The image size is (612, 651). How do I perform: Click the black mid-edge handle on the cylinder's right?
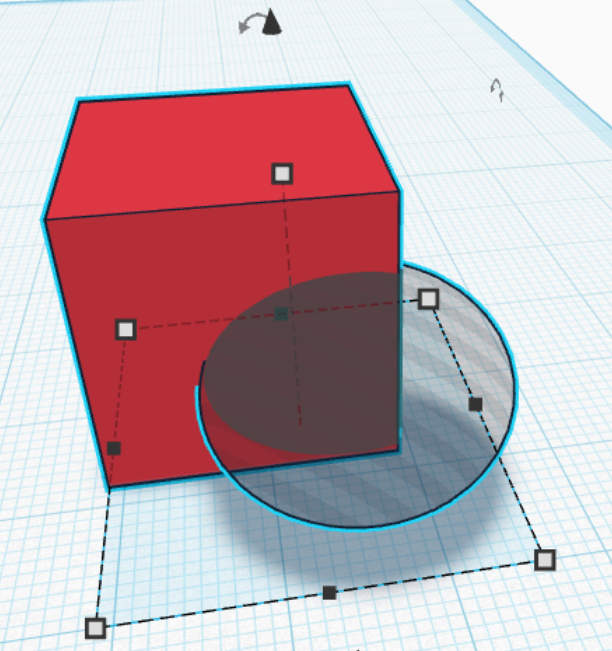click(x=475, y=404)
